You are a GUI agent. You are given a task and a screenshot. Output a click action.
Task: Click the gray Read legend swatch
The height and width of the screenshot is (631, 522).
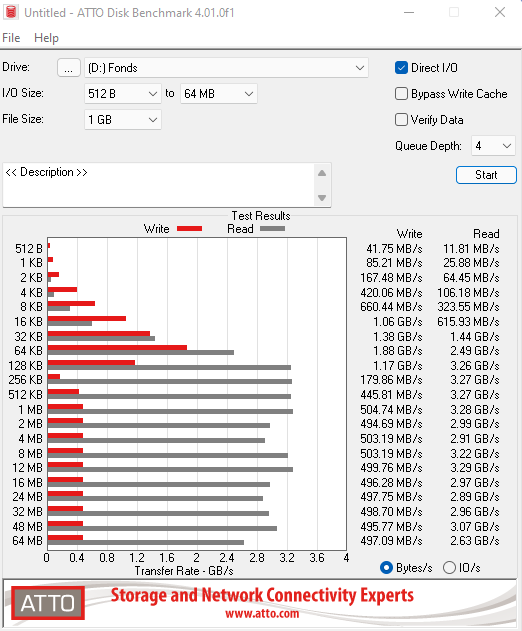pos(272,229)
